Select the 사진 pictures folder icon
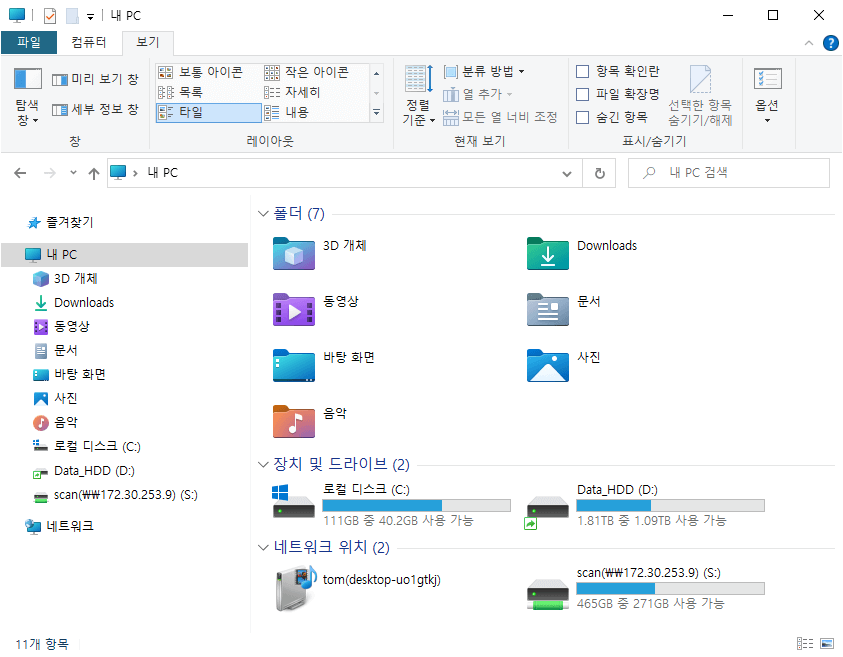 [x=548, y=365]
